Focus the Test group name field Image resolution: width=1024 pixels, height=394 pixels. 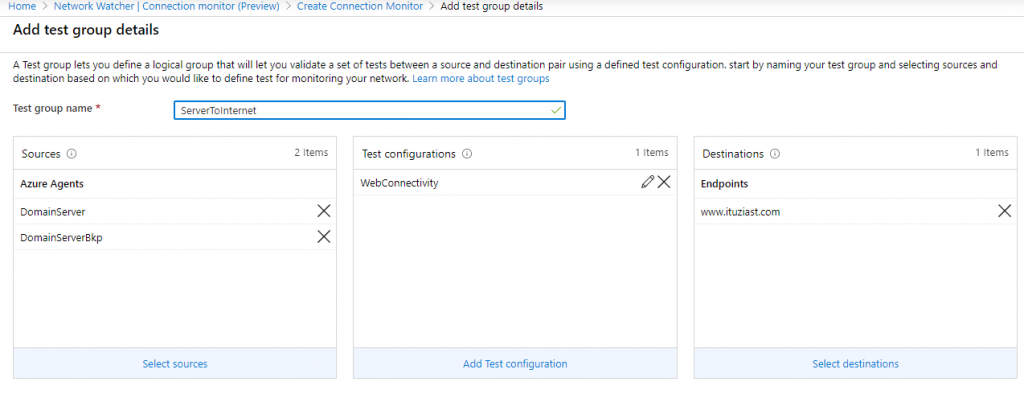[369, 110]
